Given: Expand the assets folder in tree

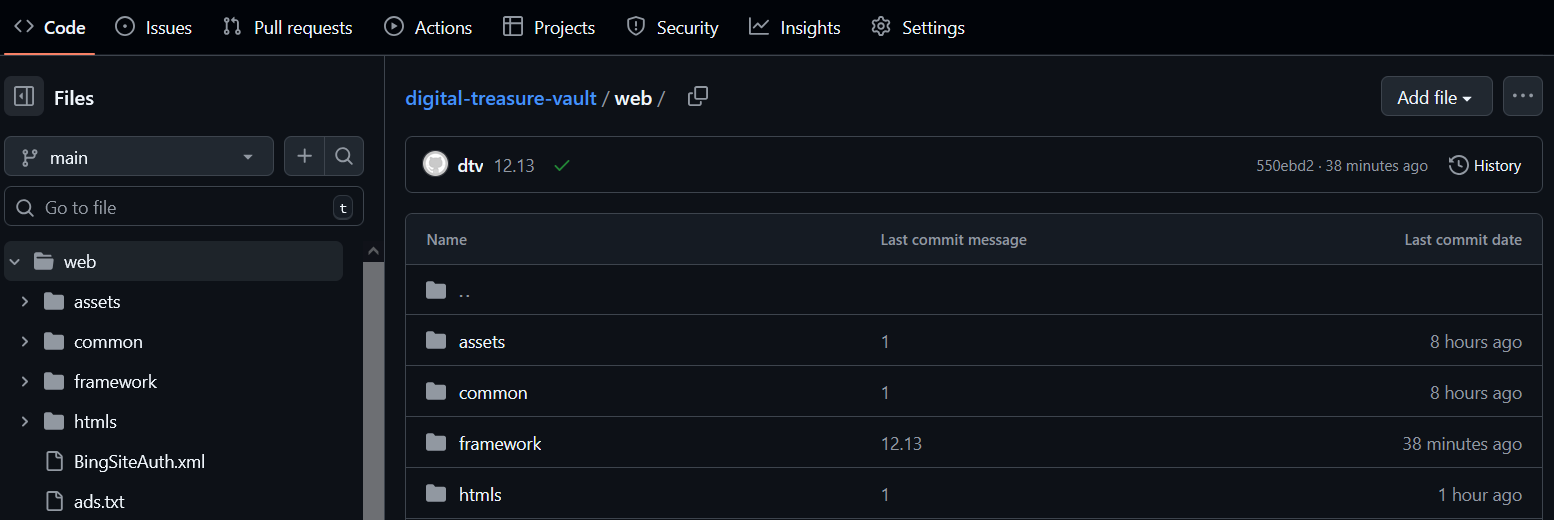Looking at the screenshot, I should pos(25,302).
